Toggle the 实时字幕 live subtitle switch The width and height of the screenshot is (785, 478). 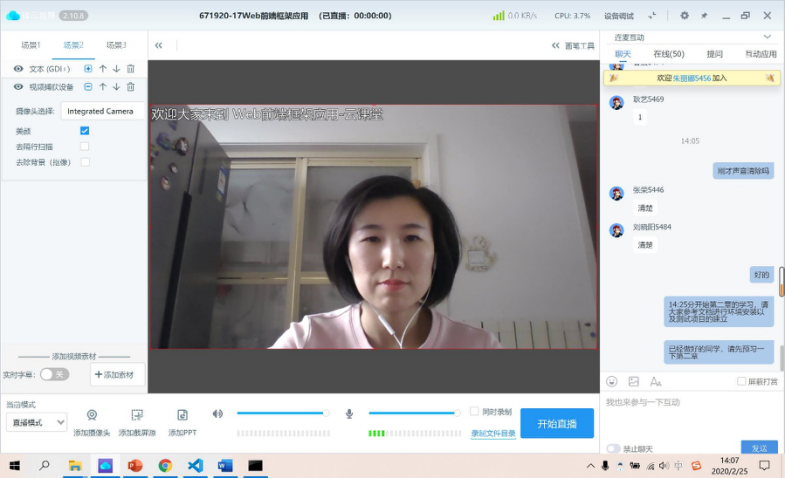point(54,374)
